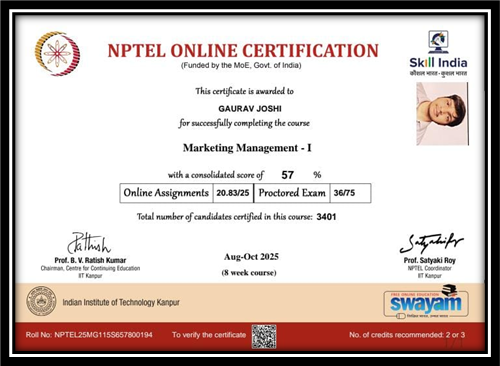
Task: Click the Swayam logo
Action: tap(426, 302)
